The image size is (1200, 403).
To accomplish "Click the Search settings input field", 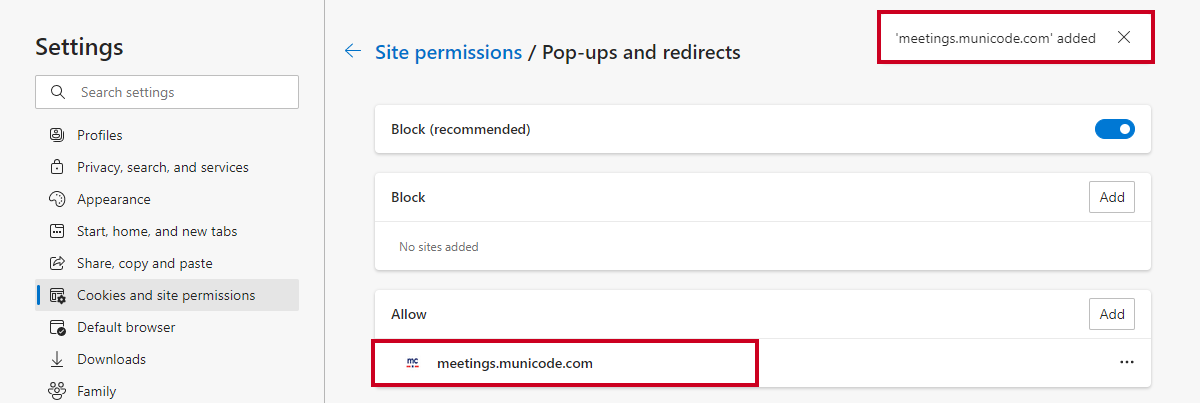I will click(x=167, y=92).
